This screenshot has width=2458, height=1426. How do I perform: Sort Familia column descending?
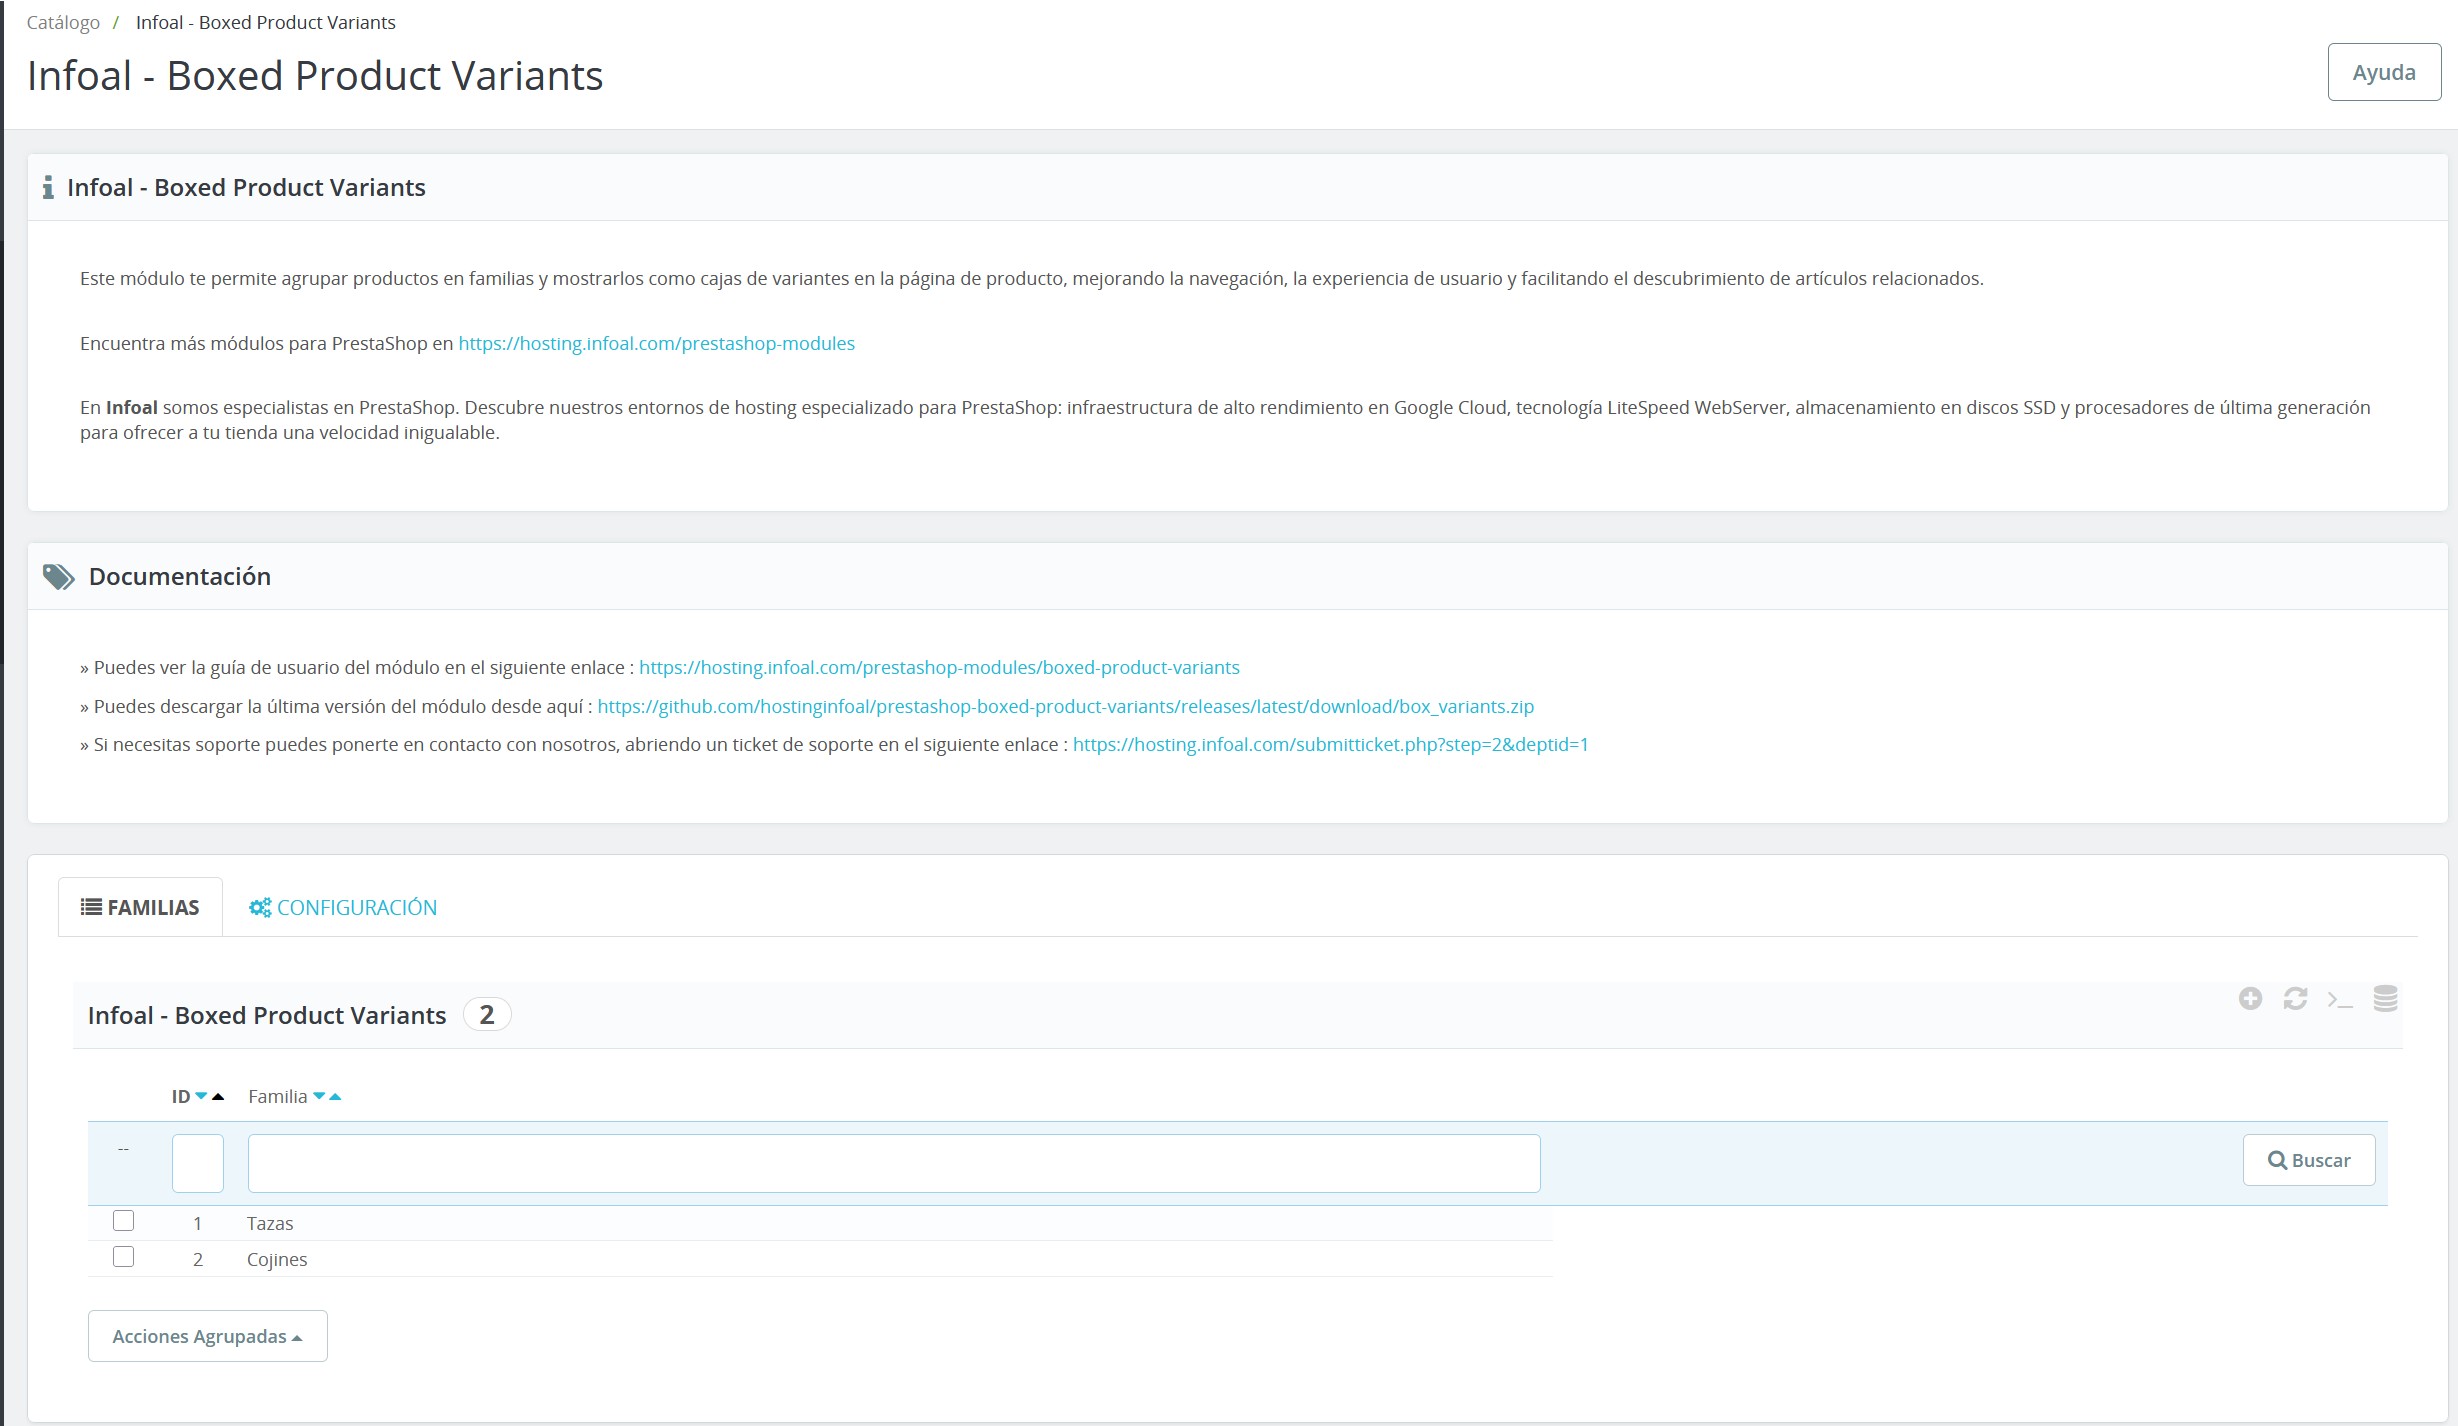[319, 1096]
